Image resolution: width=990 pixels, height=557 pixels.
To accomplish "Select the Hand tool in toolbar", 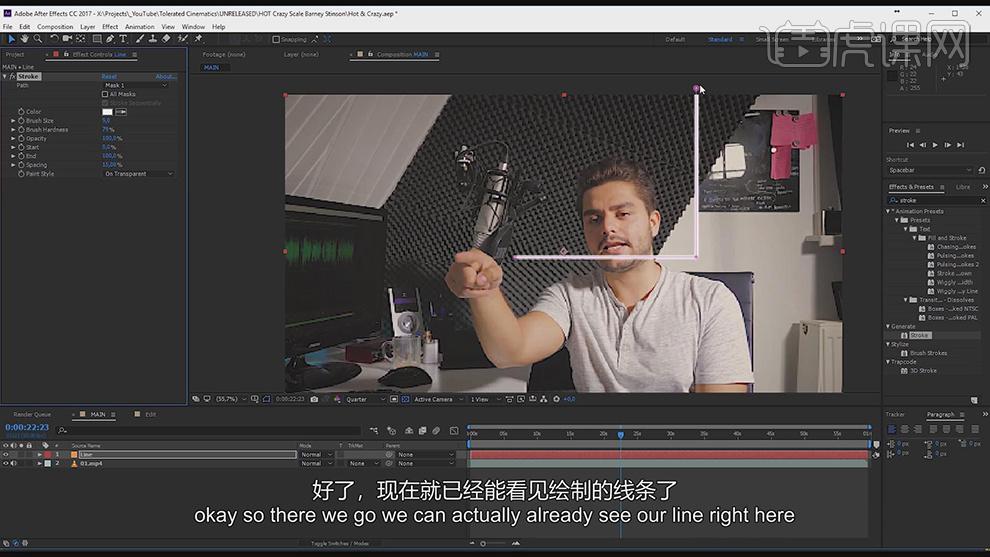I will [25, 39].
